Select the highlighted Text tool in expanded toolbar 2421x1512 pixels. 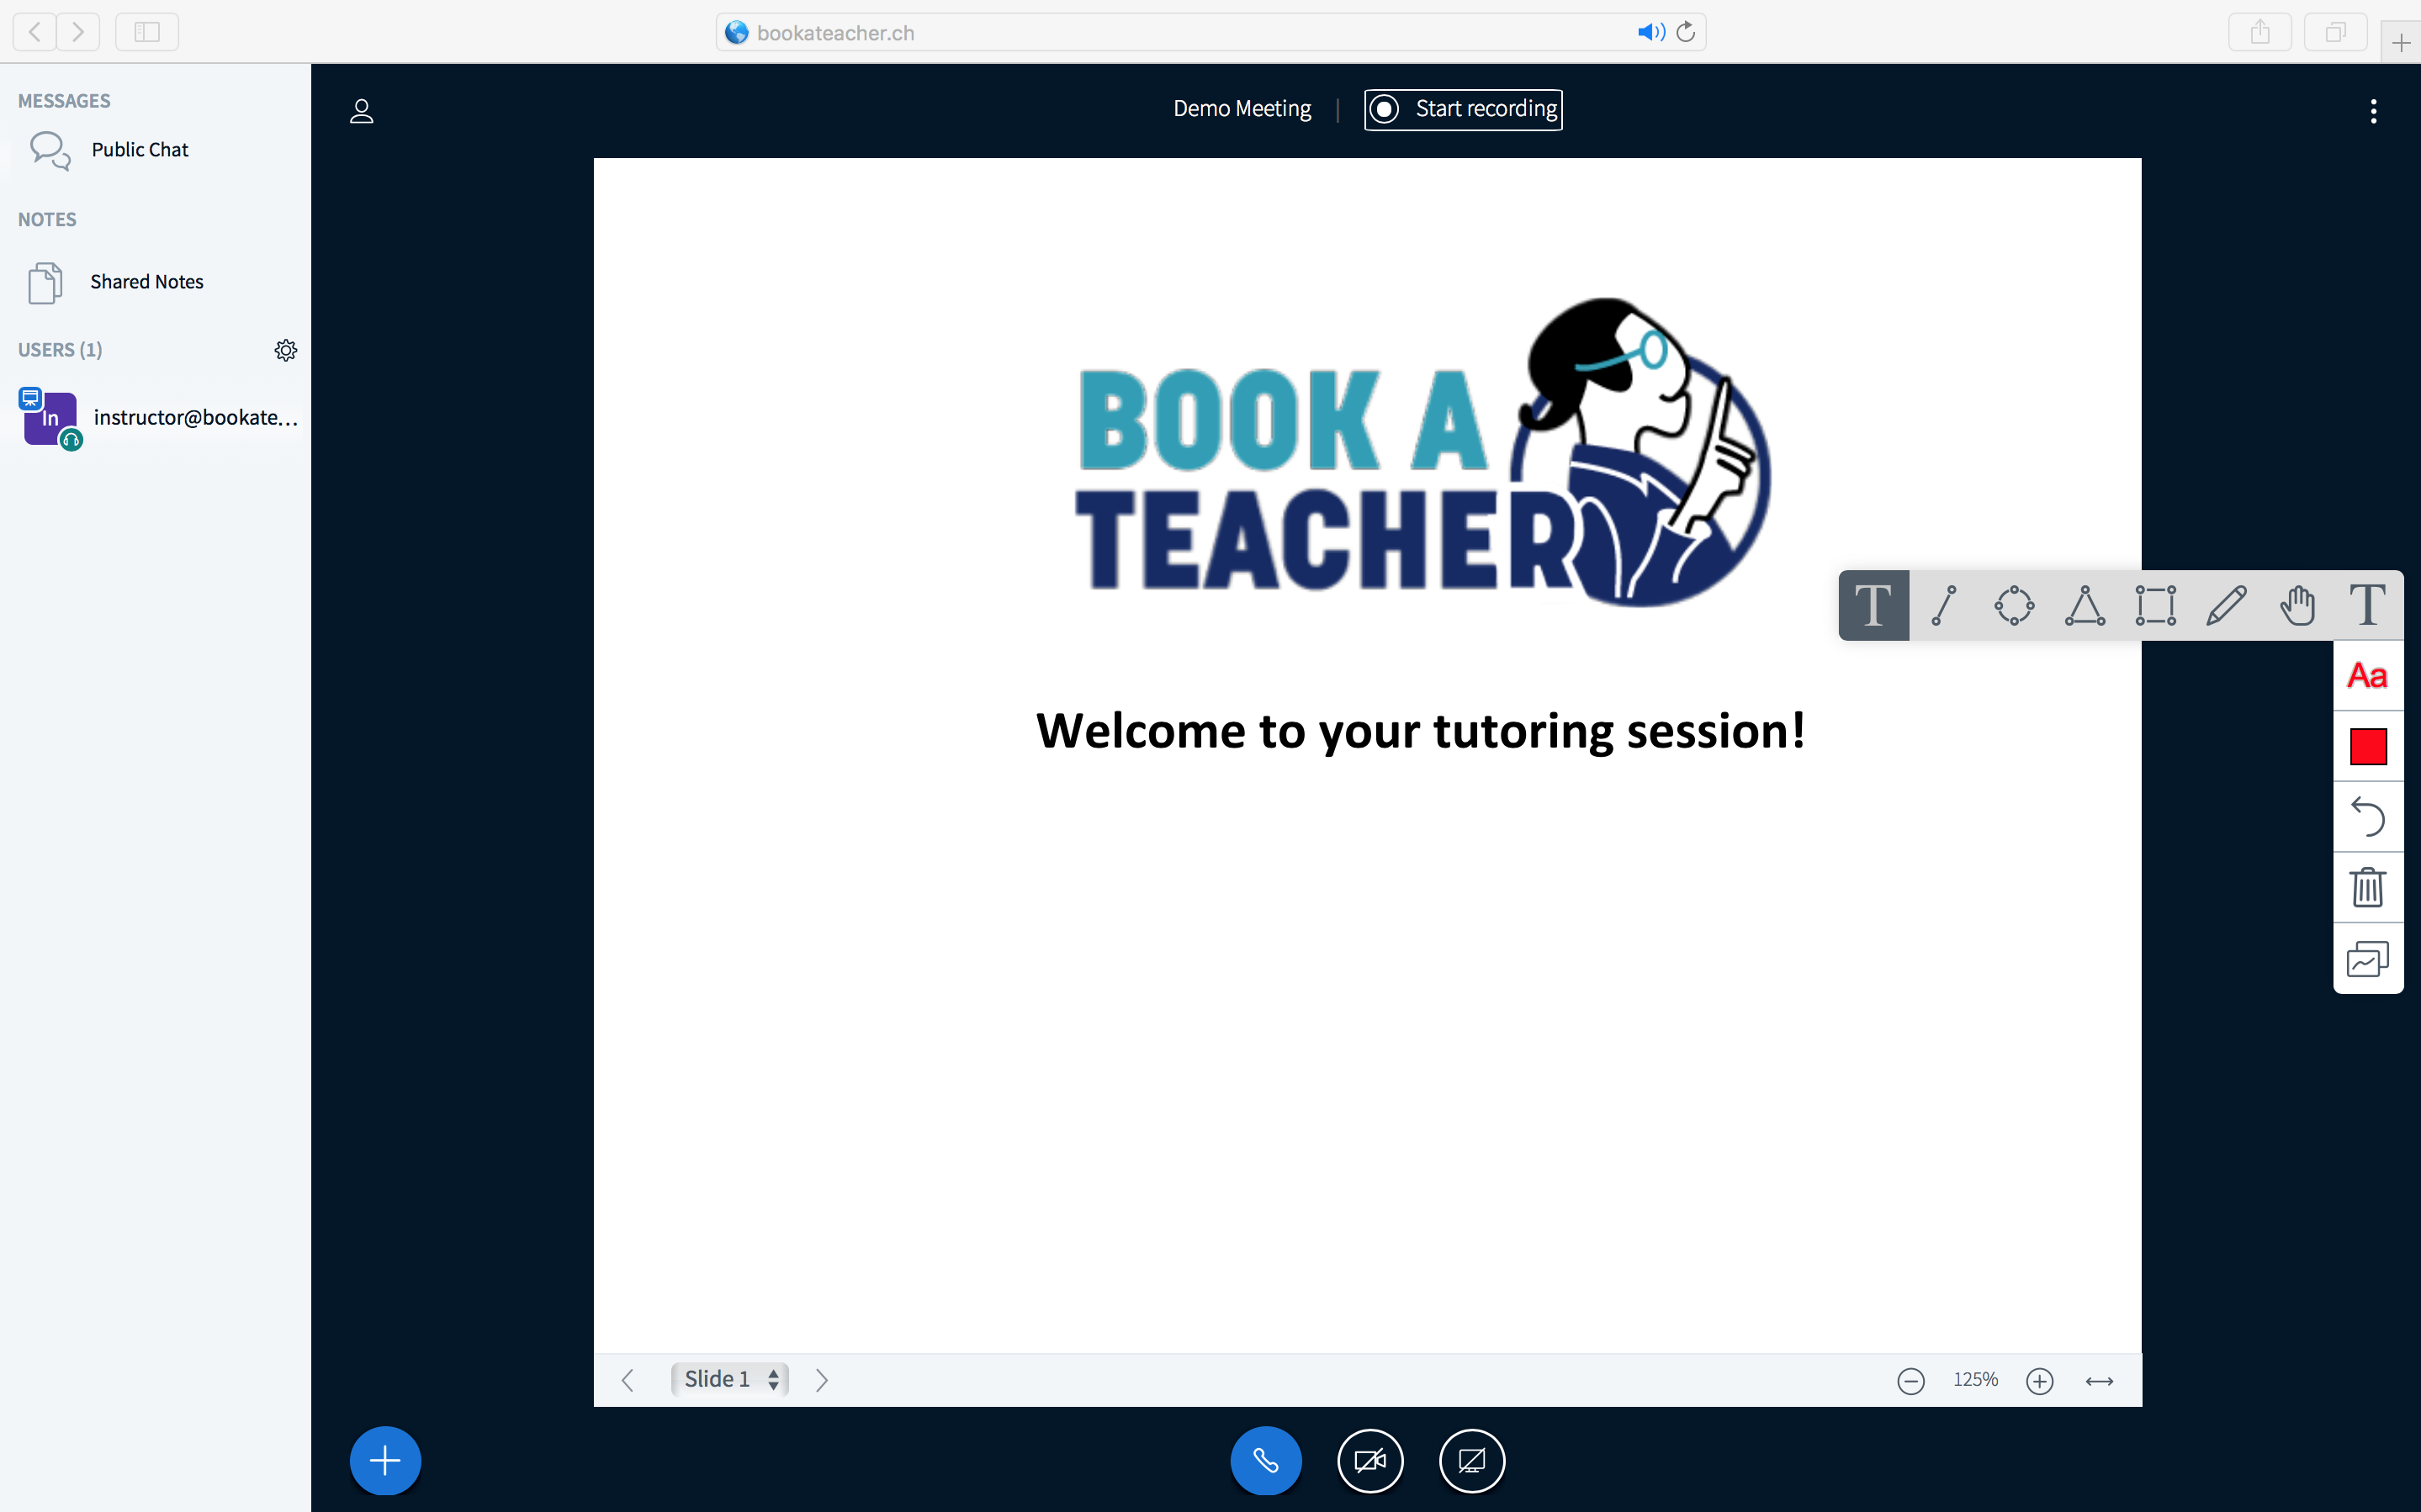[1873, 605]
